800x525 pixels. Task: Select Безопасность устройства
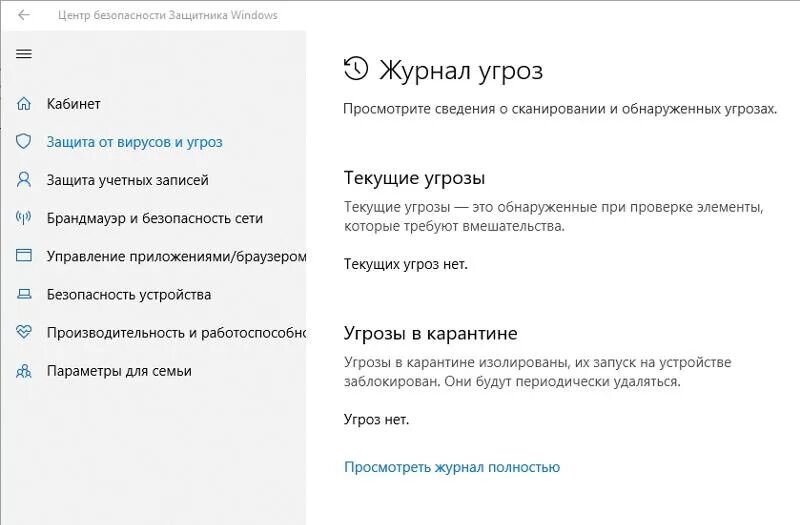[129, 294]
